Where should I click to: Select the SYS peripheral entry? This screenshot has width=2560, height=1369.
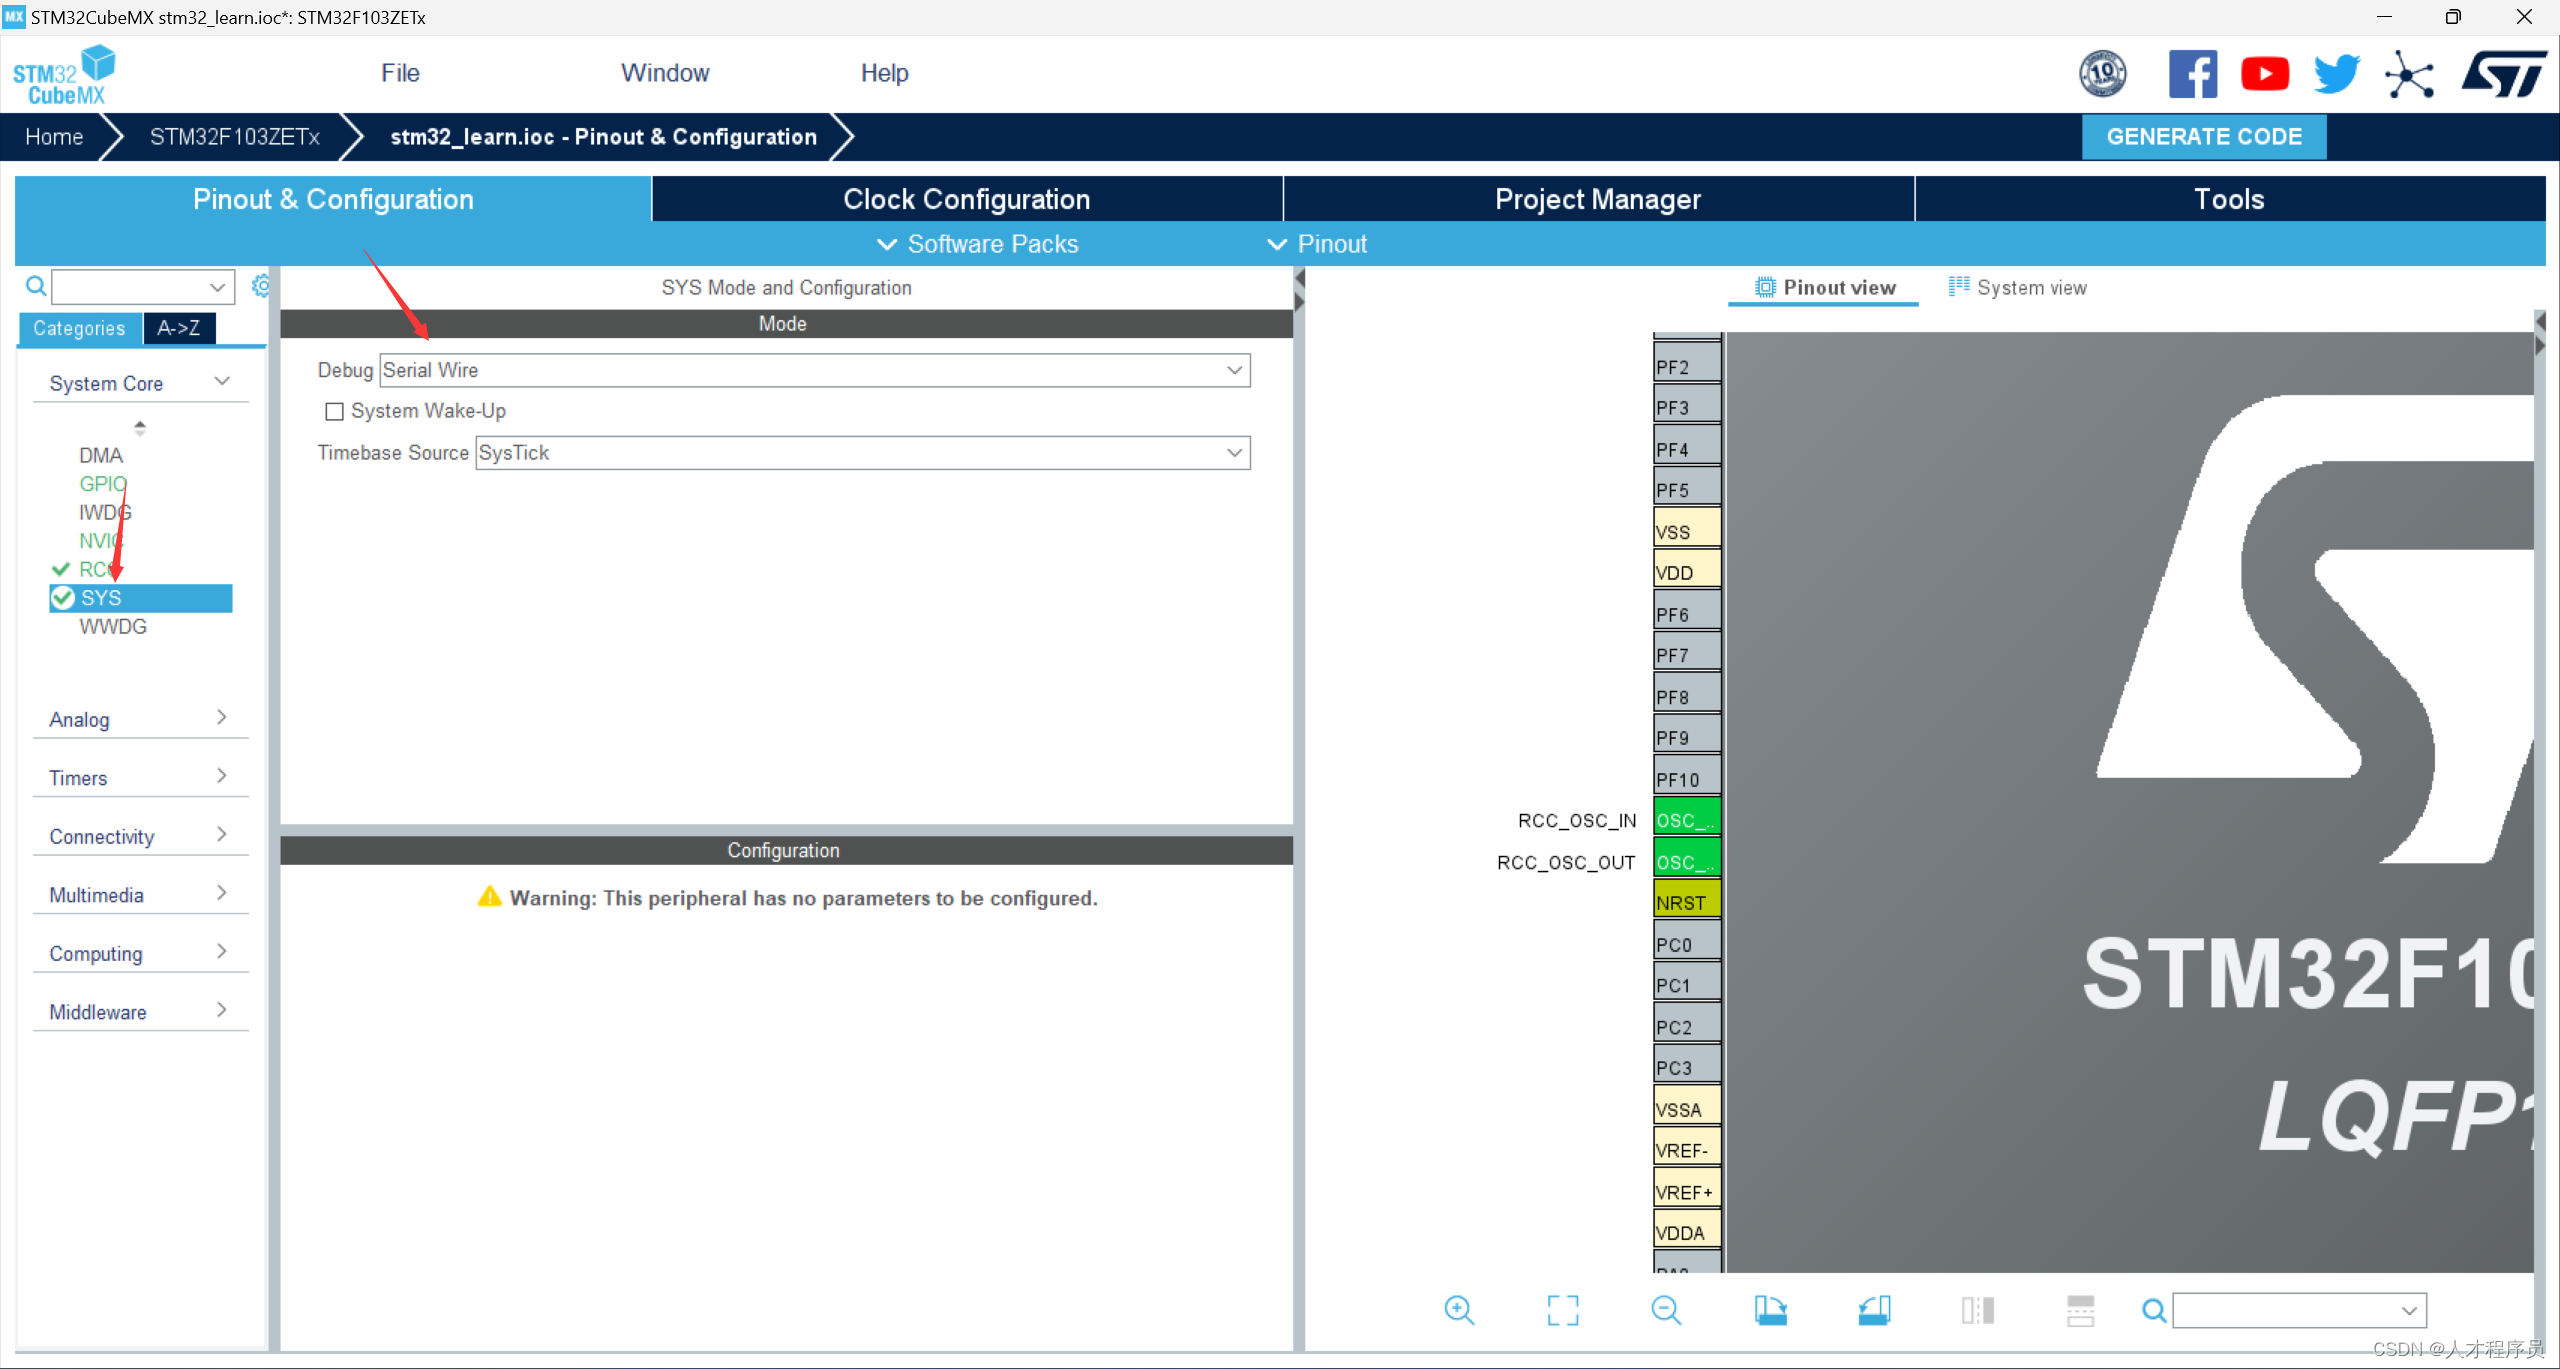(x=141, y=598)
